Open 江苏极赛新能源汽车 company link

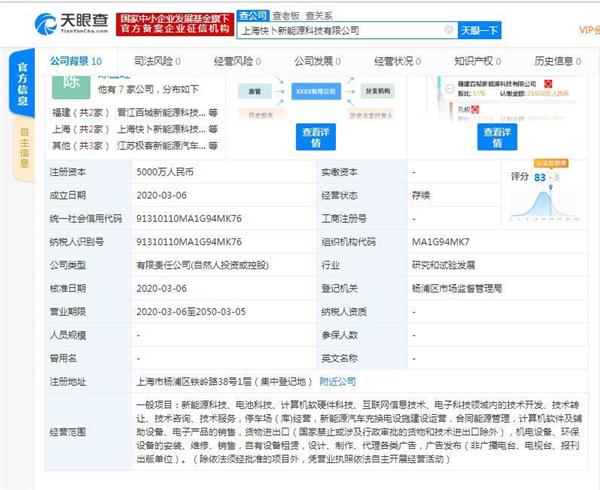coord(161,146)
